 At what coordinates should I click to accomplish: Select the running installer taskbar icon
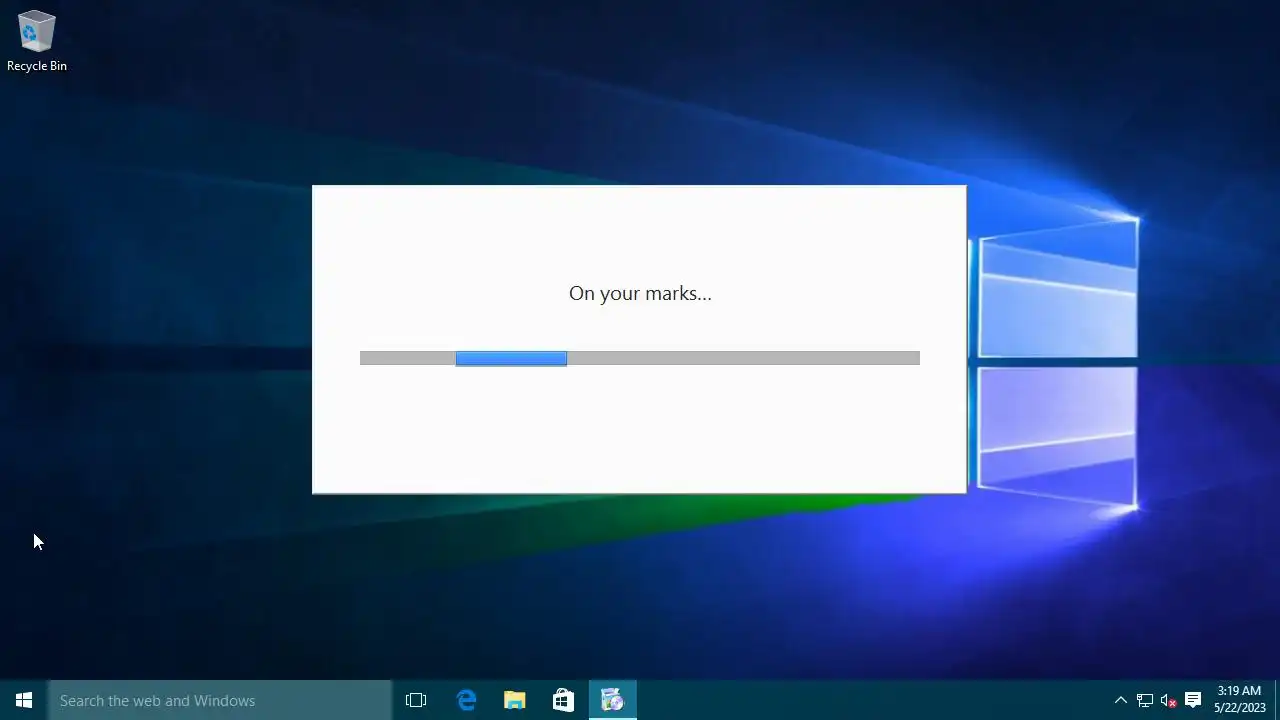612,700
